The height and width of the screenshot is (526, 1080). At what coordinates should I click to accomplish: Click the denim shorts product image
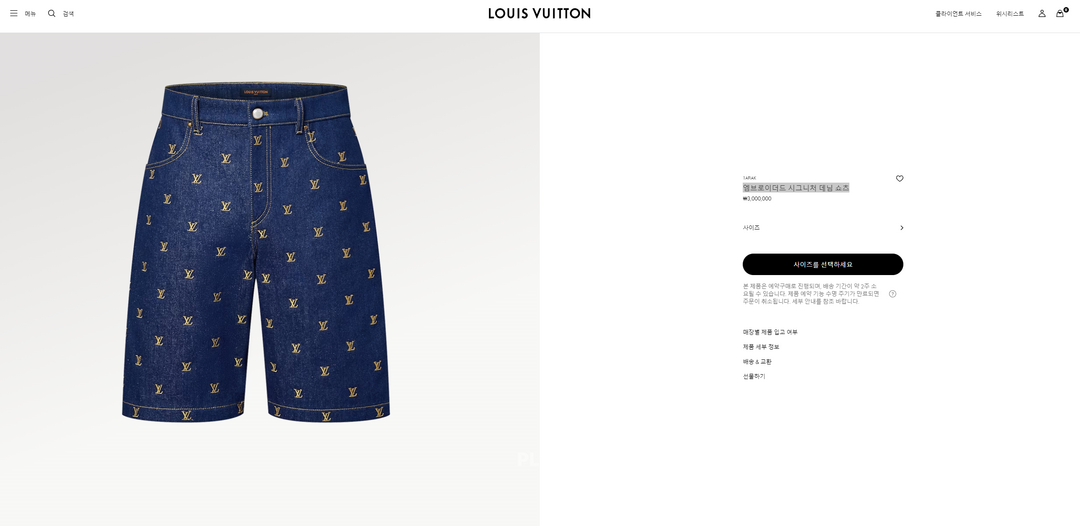click(256, 251)
